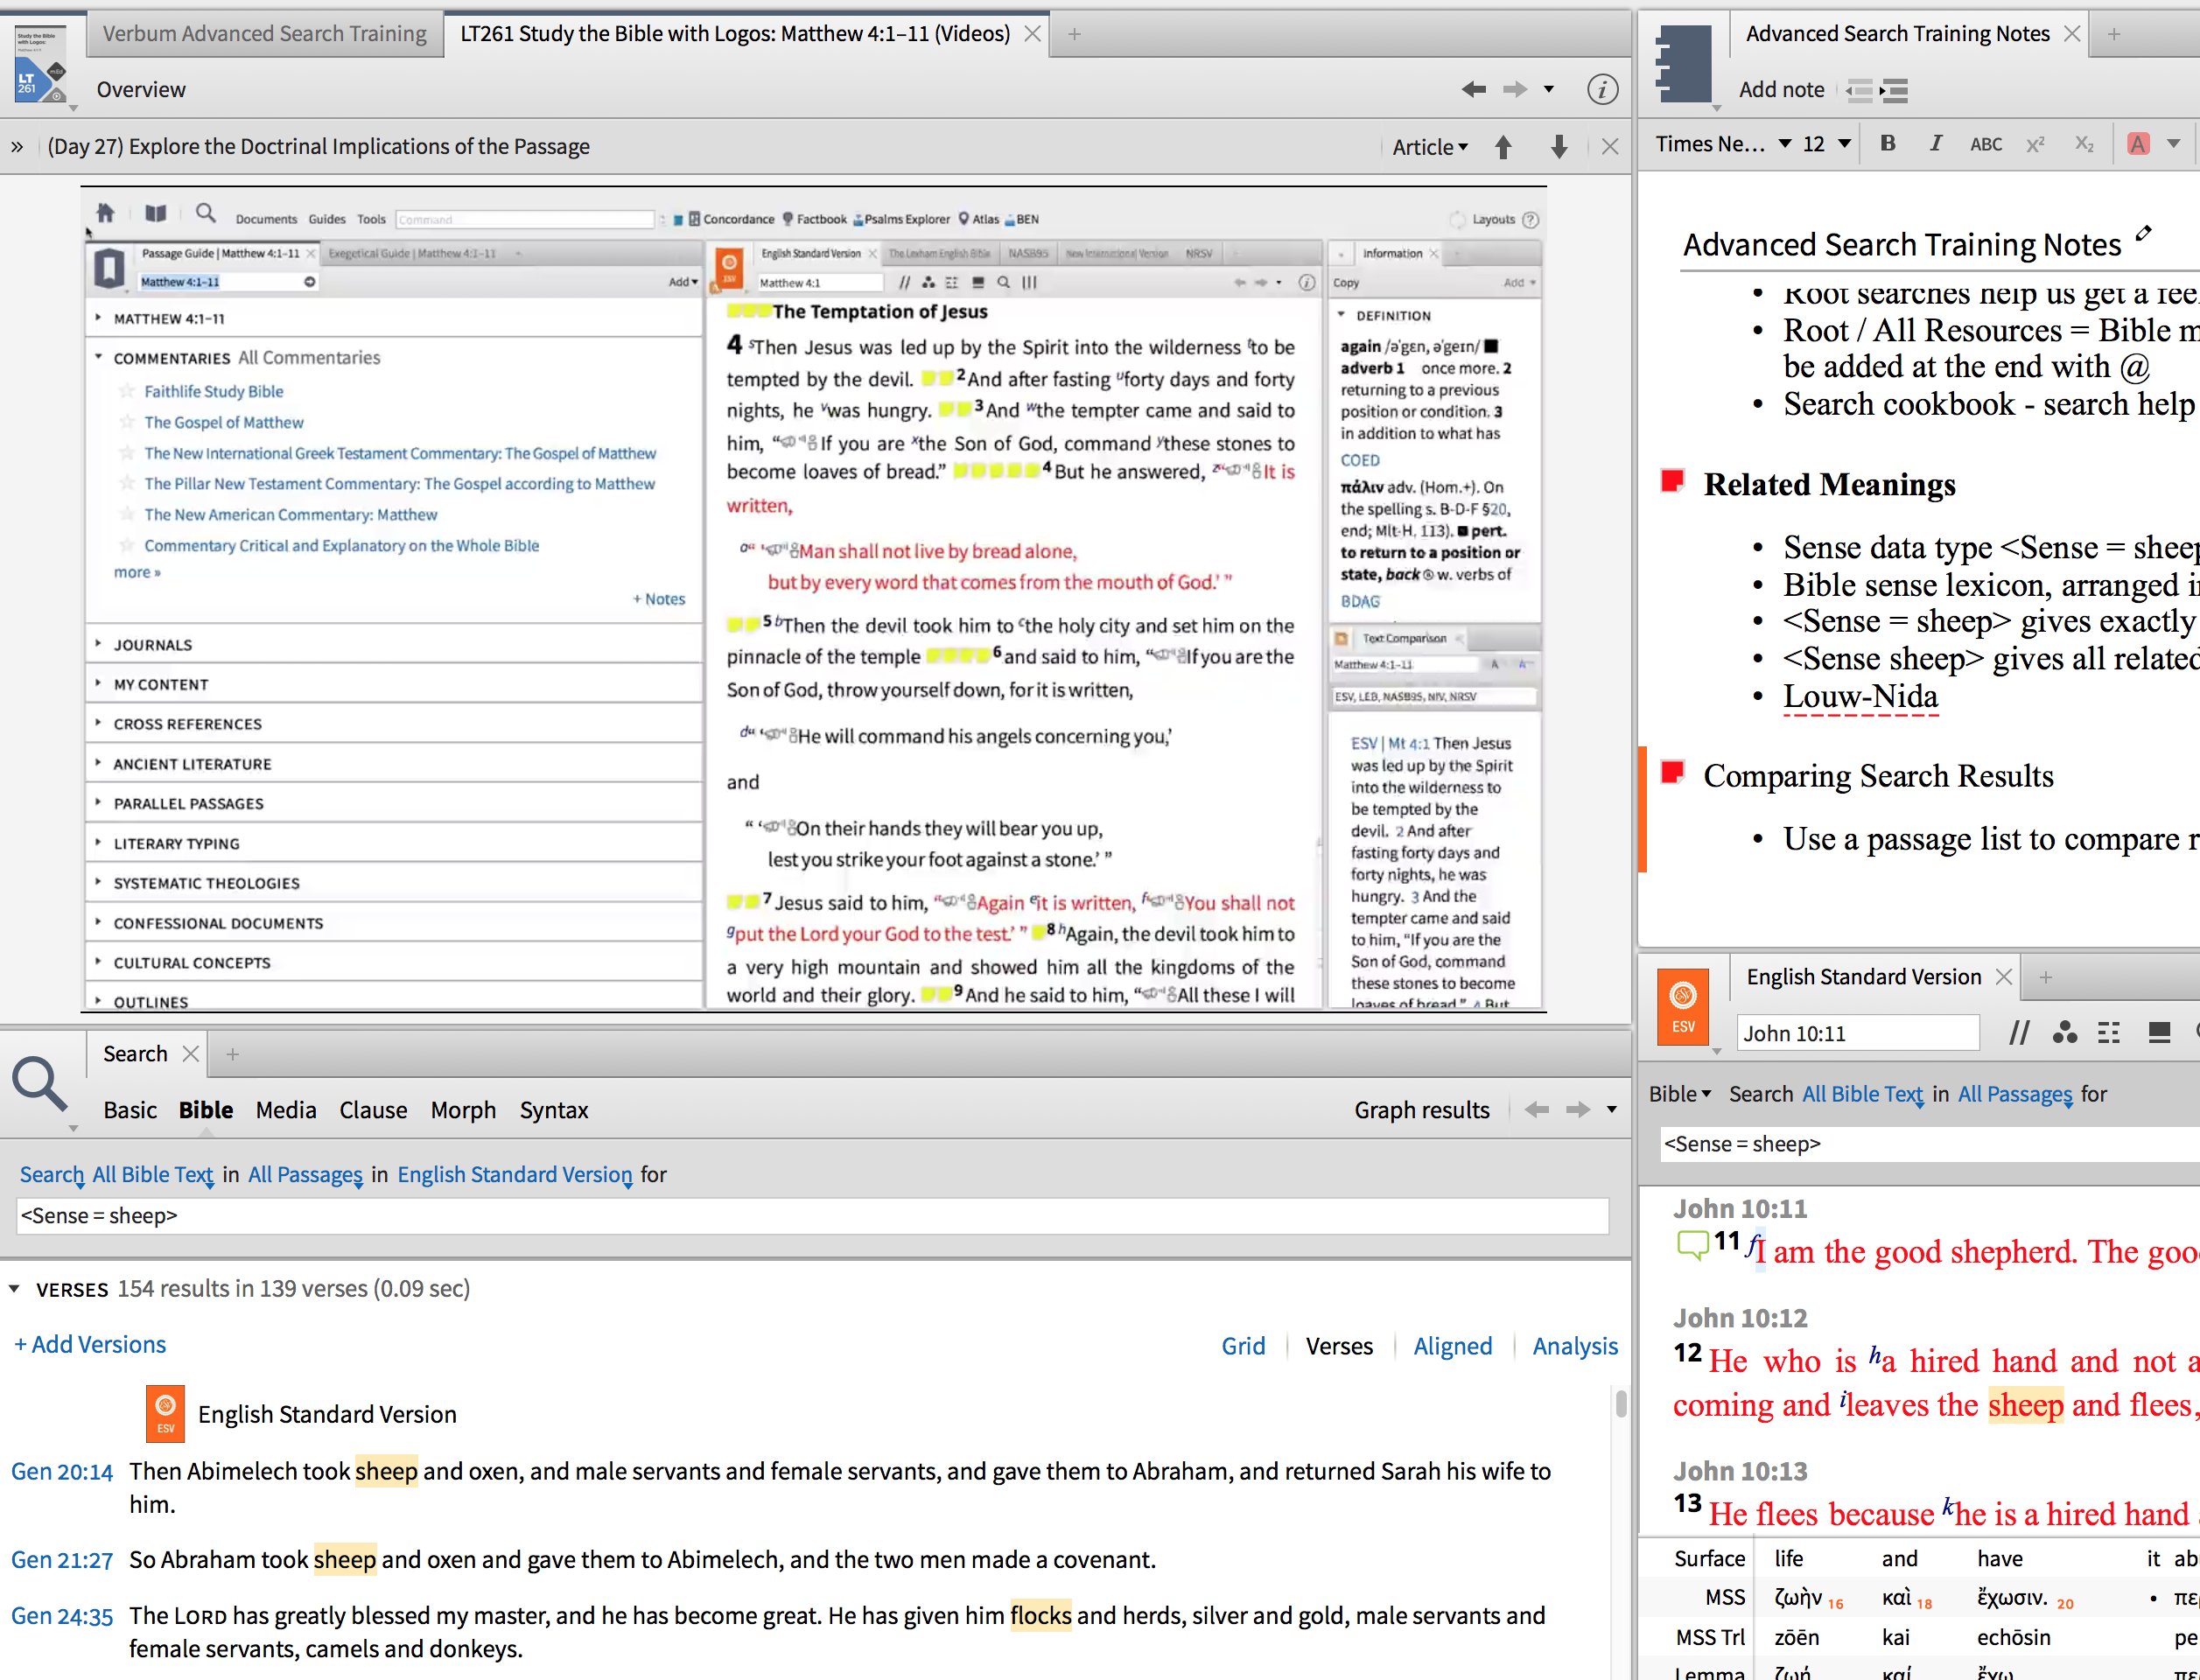Viewport: 2200px width, 1680px height.
Task: Click the resource info (i) icon
Action: tap(1602, 90)
